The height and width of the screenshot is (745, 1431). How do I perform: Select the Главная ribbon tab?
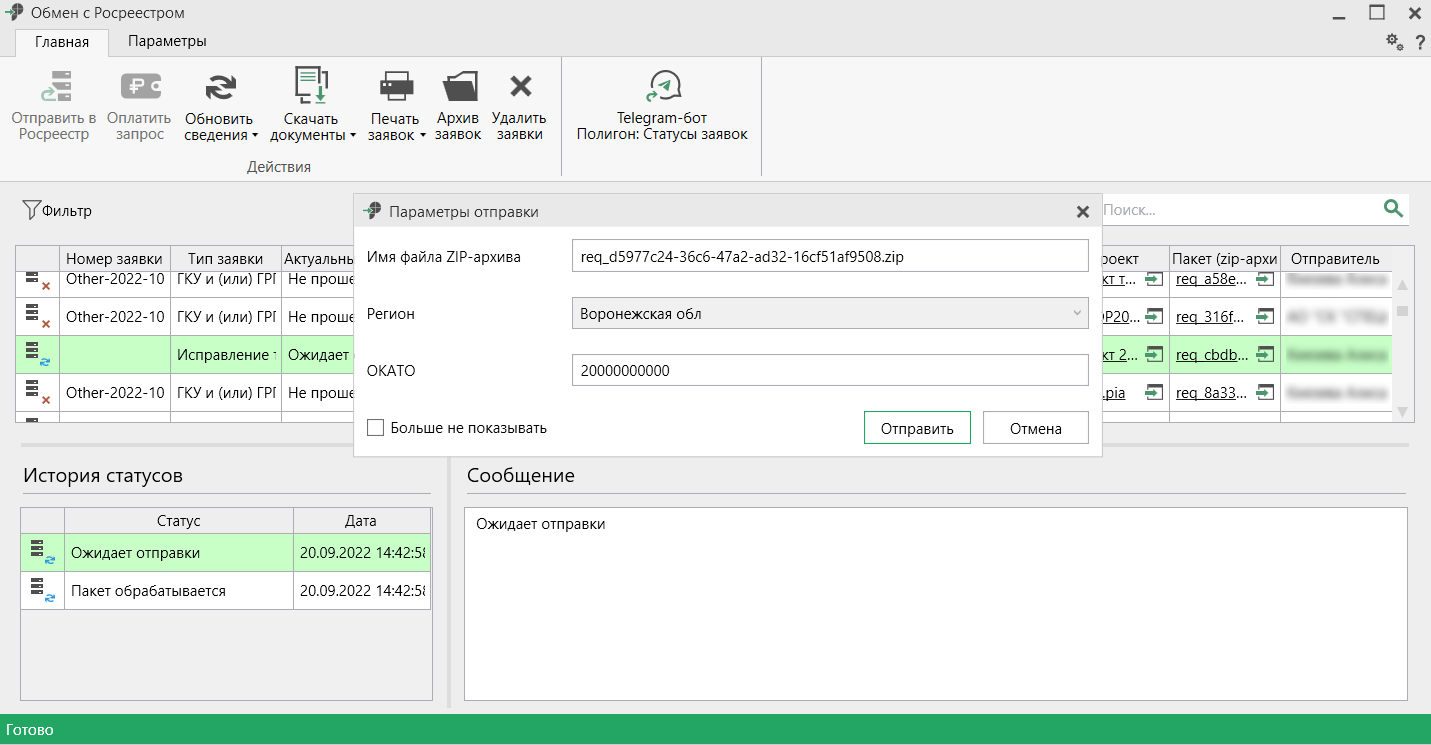62,42
